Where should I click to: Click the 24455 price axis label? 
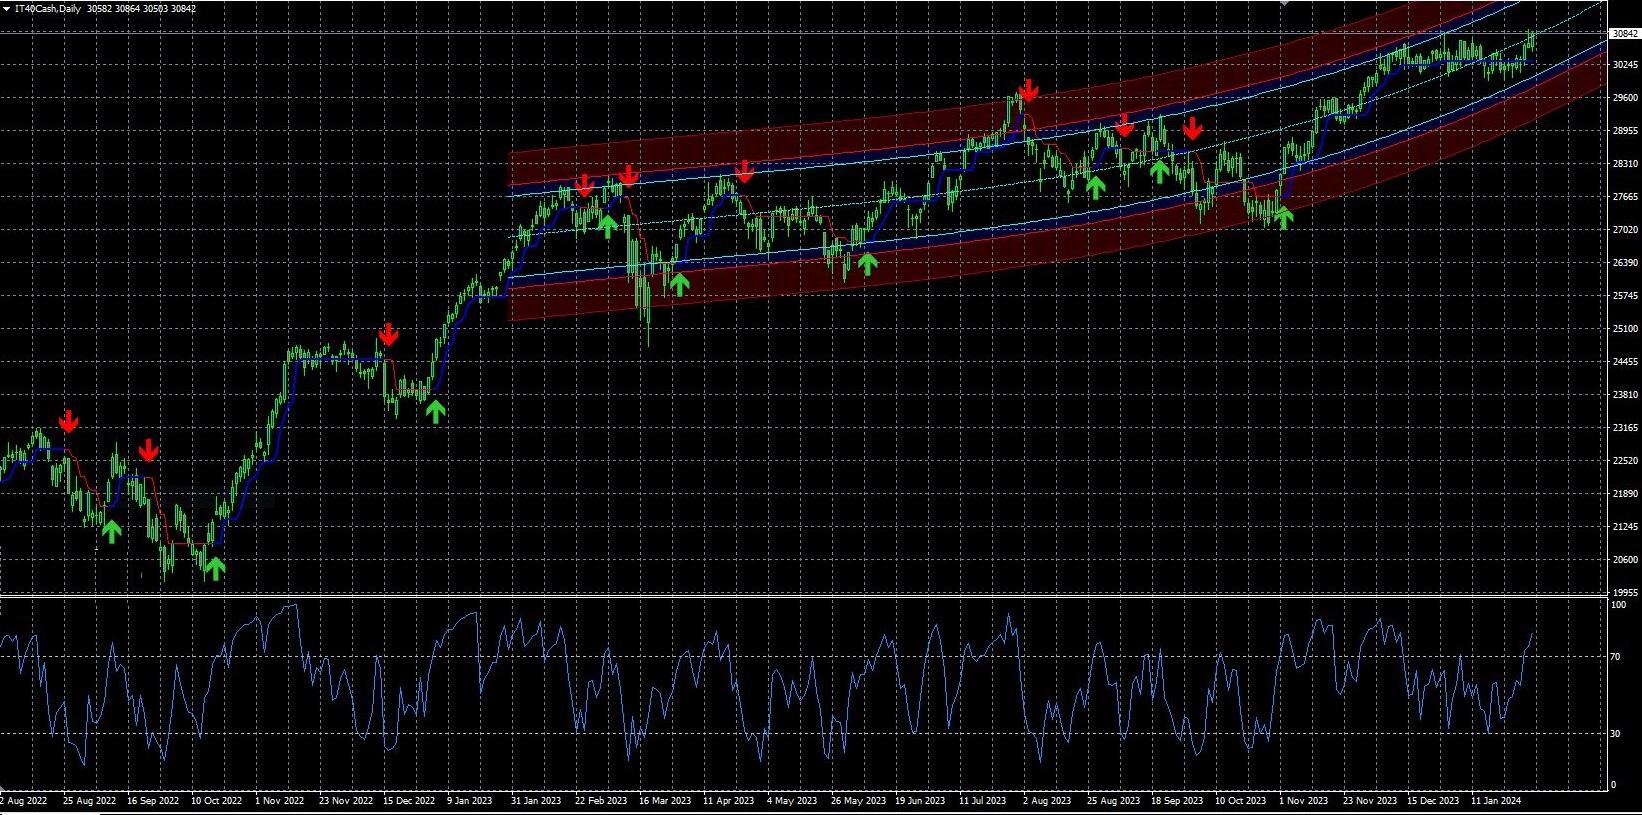pyautogui.click(x=1625, y=362)
